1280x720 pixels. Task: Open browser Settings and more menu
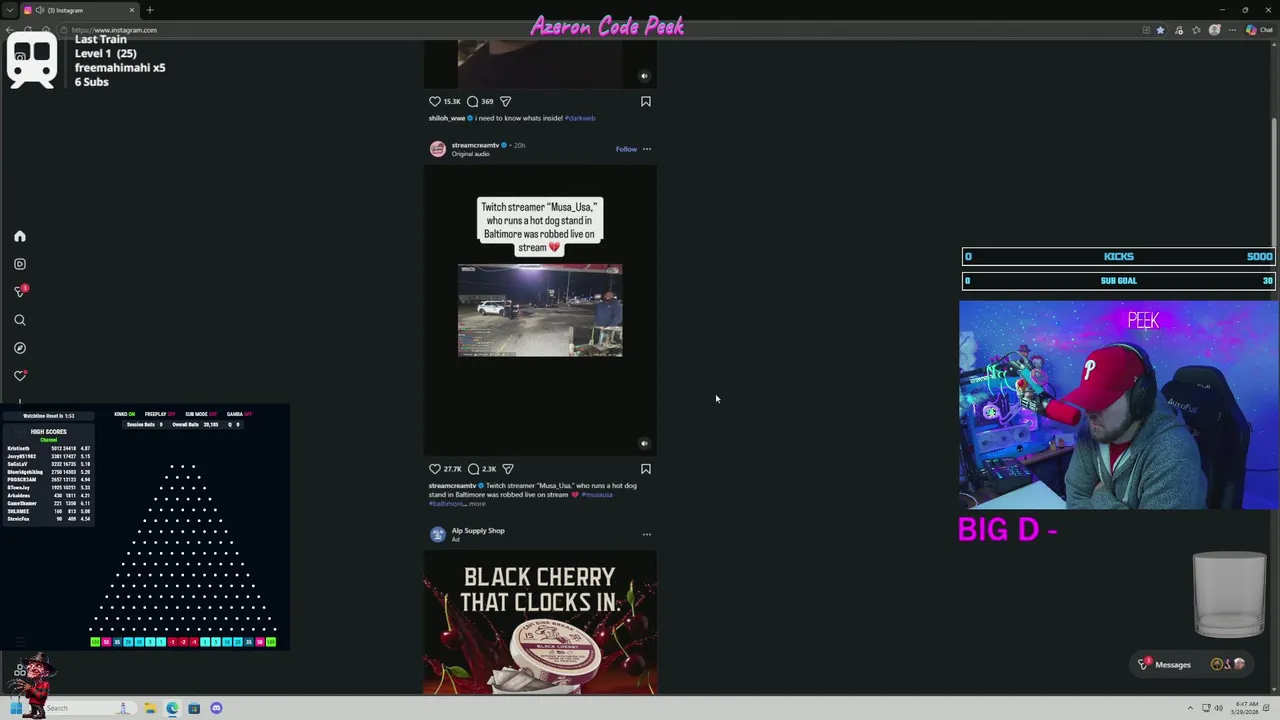point(1232,30)
